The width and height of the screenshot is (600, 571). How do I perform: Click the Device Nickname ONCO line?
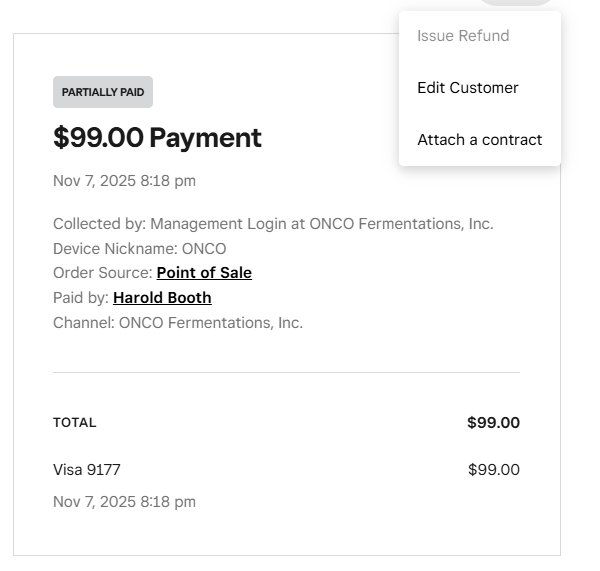[x=140, y=249]
